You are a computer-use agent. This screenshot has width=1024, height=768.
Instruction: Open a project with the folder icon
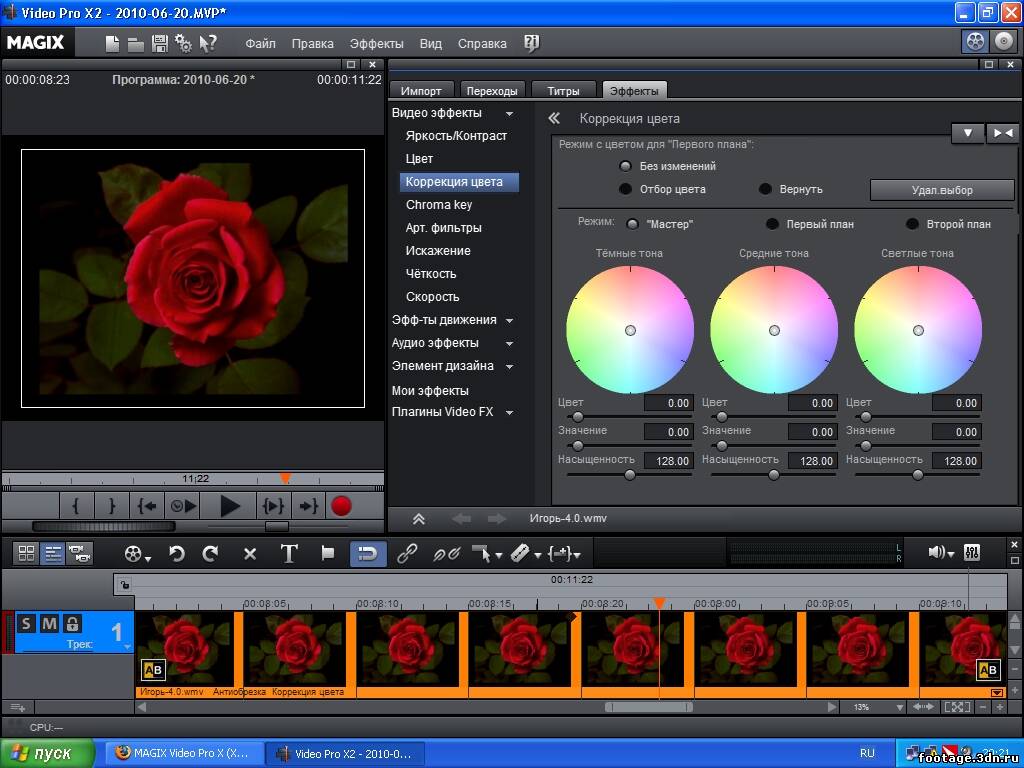[136, 44]
